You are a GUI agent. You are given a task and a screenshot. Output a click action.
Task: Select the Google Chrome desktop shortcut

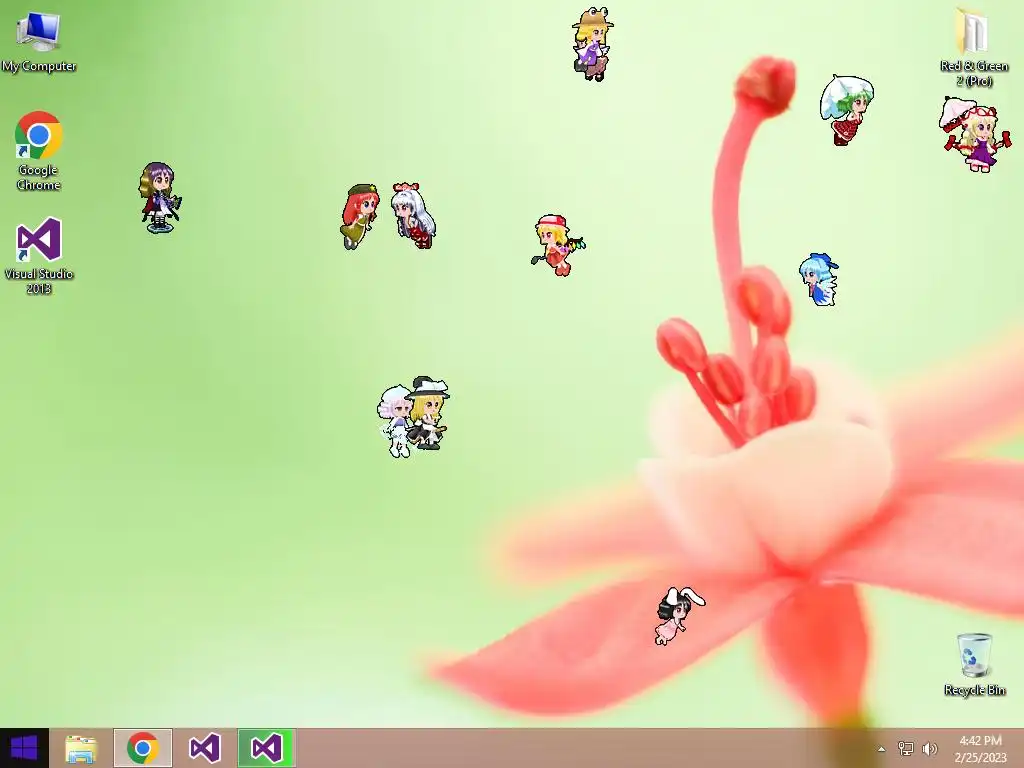(x=39, y=151)
